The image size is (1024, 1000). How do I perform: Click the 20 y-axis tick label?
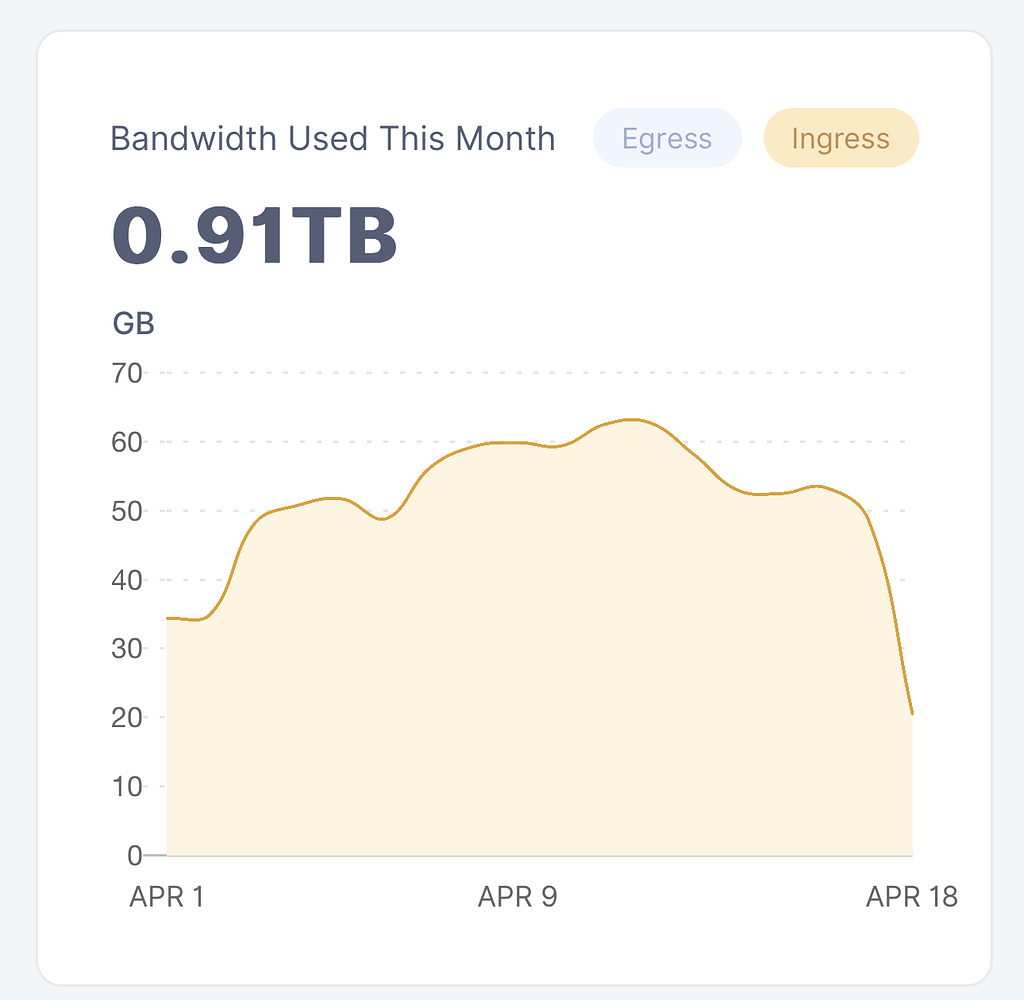coord(128,718)
